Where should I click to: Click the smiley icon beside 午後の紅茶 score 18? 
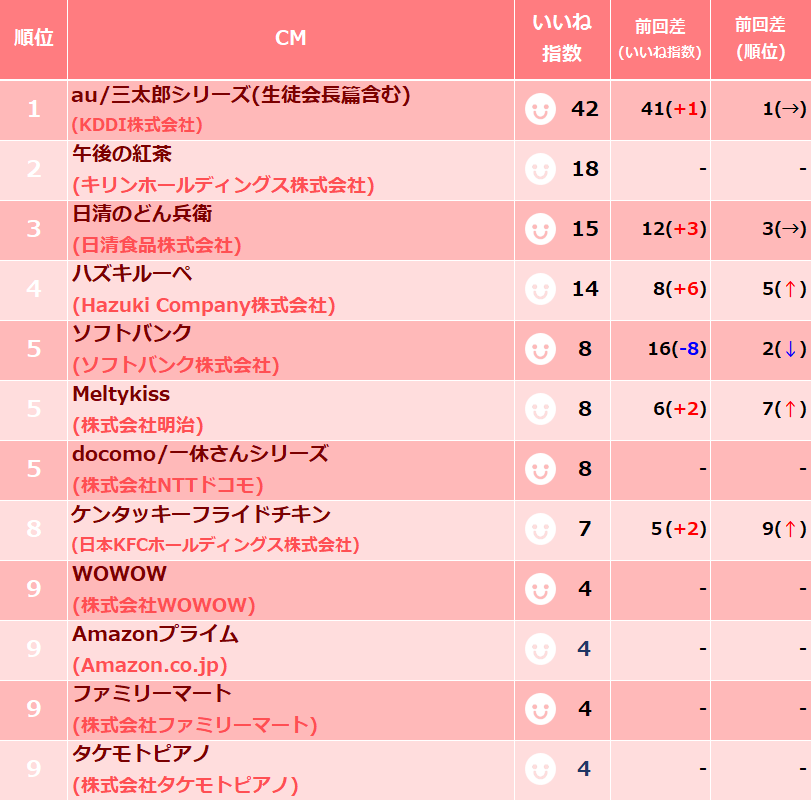tap(540, 169)
